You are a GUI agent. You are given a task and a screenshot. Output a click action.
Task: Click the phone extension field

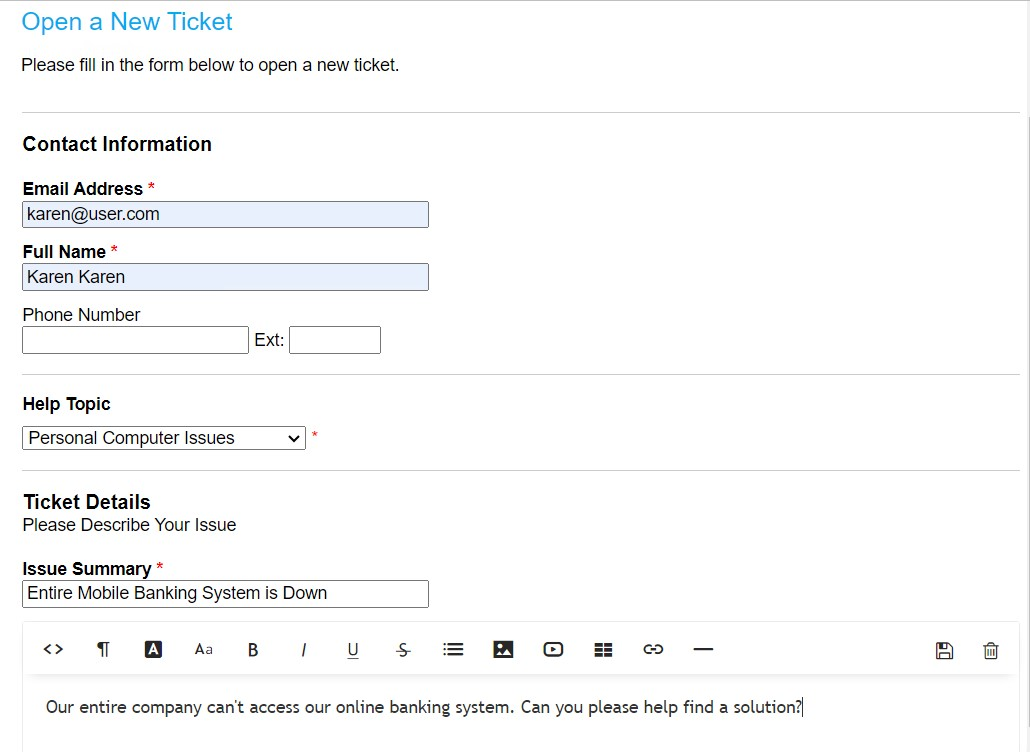[335, 339]
